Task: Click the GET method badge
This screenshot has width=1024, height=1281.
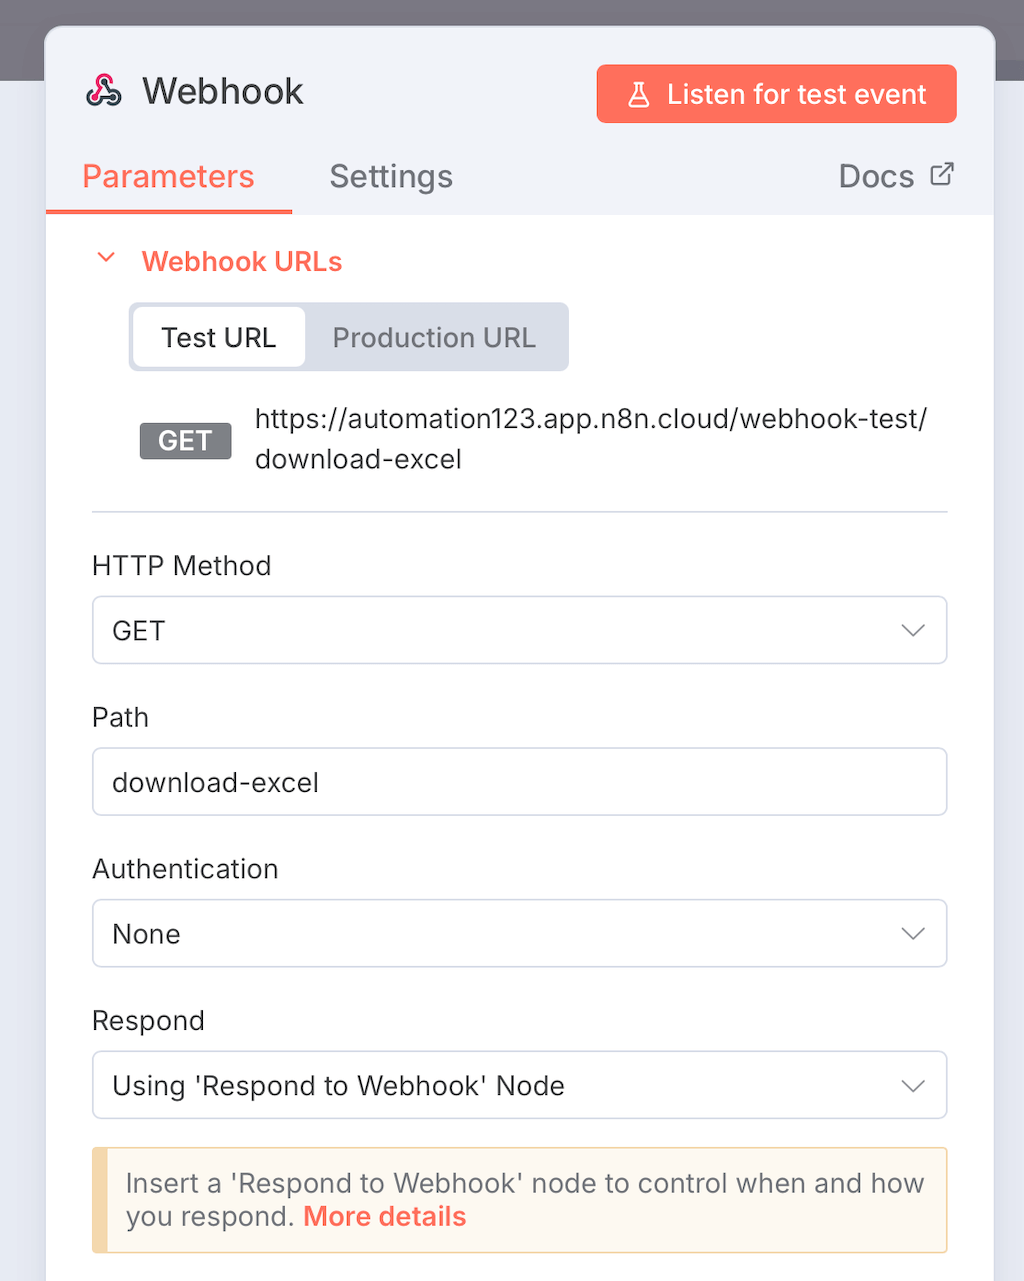Action: pos(185,441)
